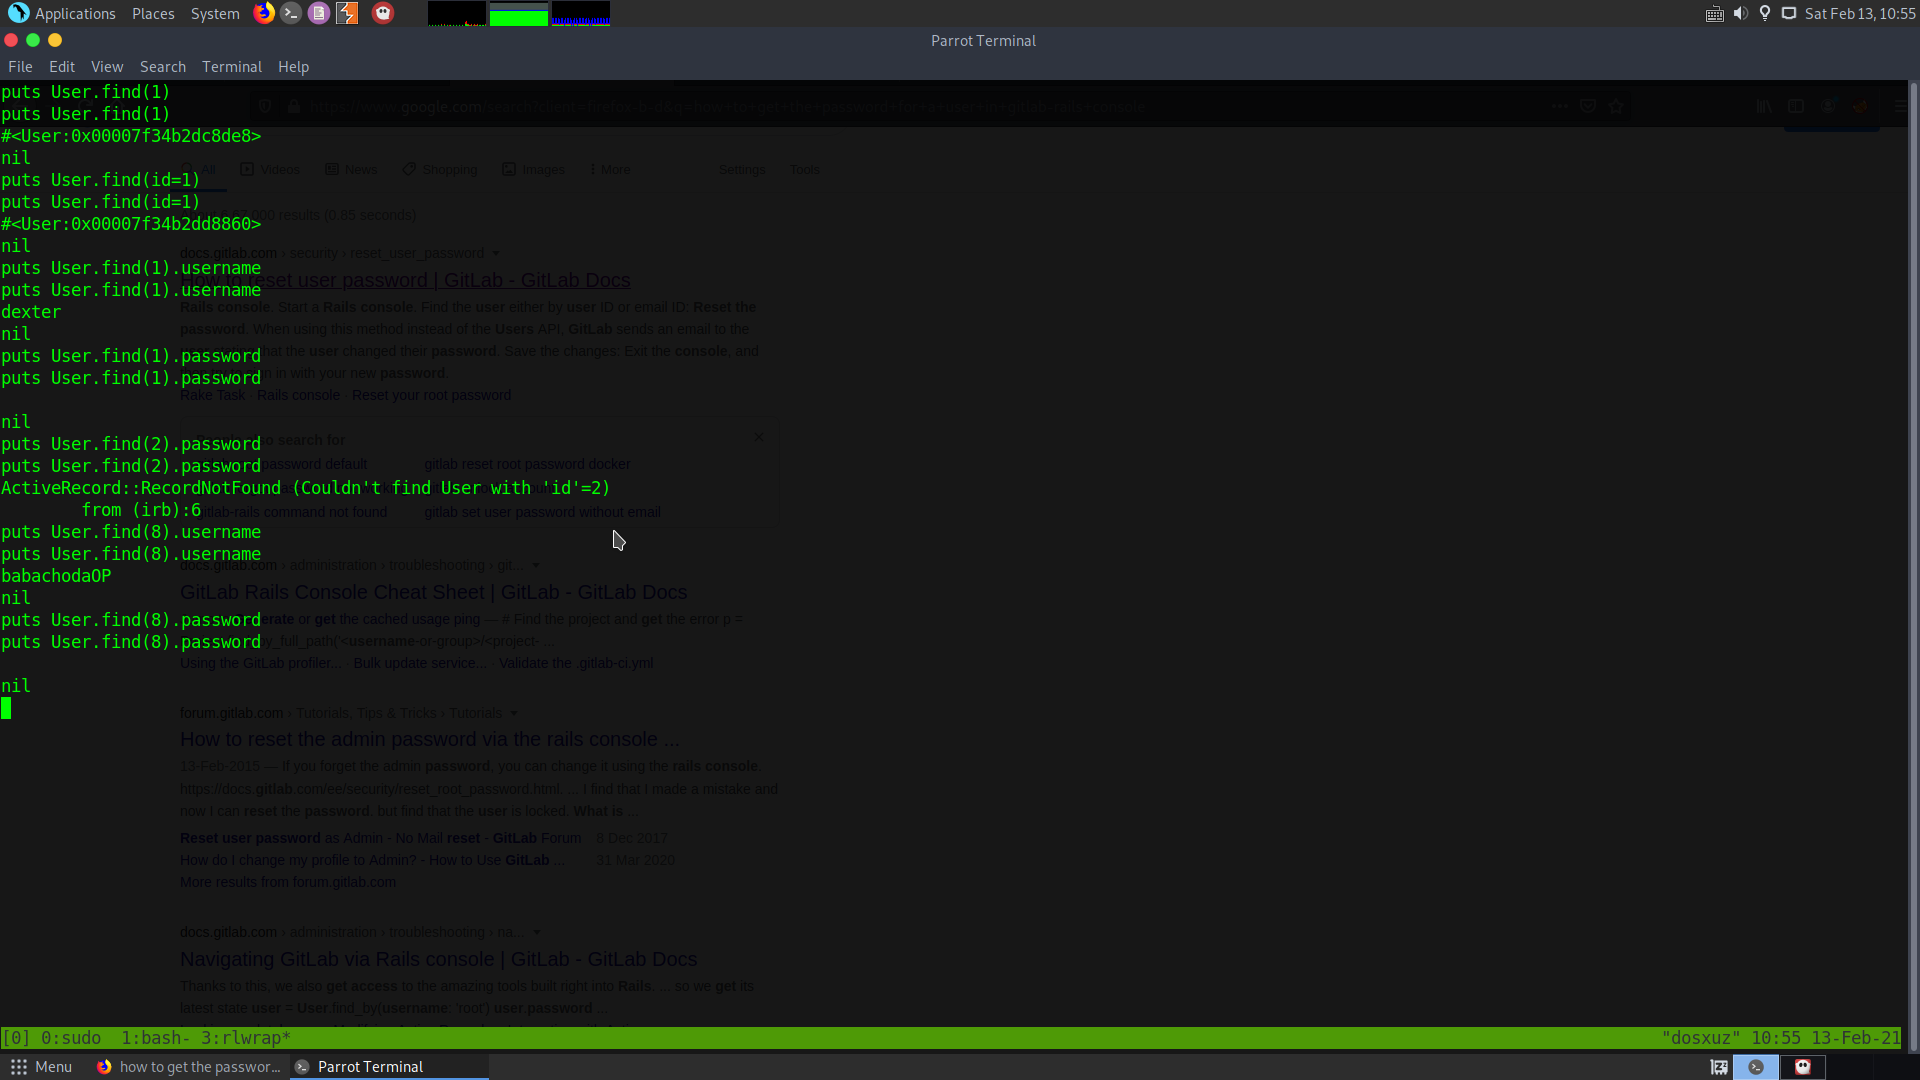
Task: Open the bottom-left Menu button
Action: (x=42, y=1067)
